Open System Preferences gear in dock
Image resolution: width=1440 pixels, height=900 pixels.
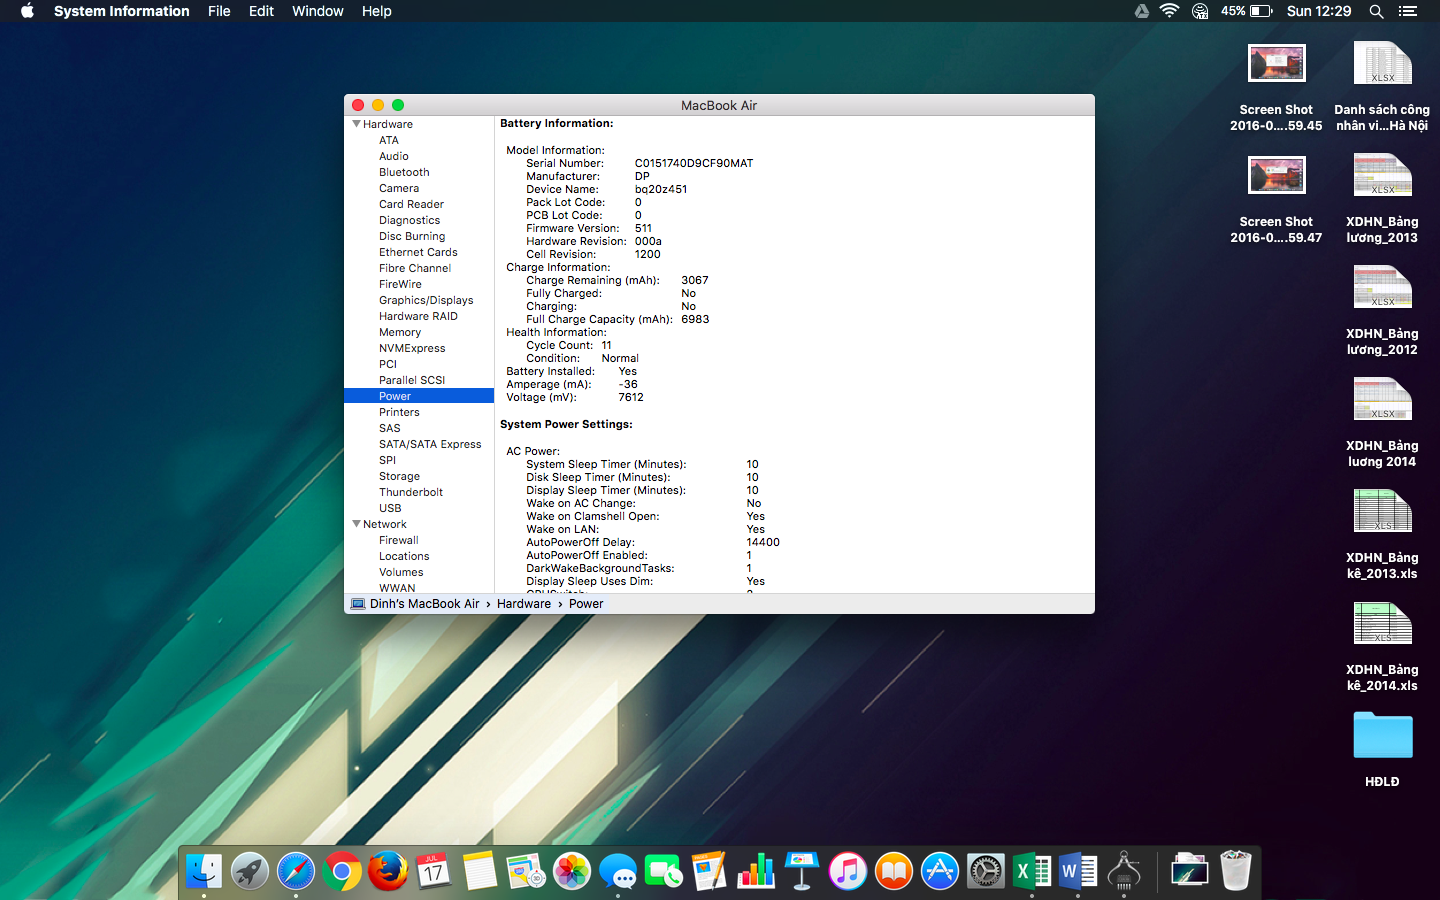pos(985,871)
